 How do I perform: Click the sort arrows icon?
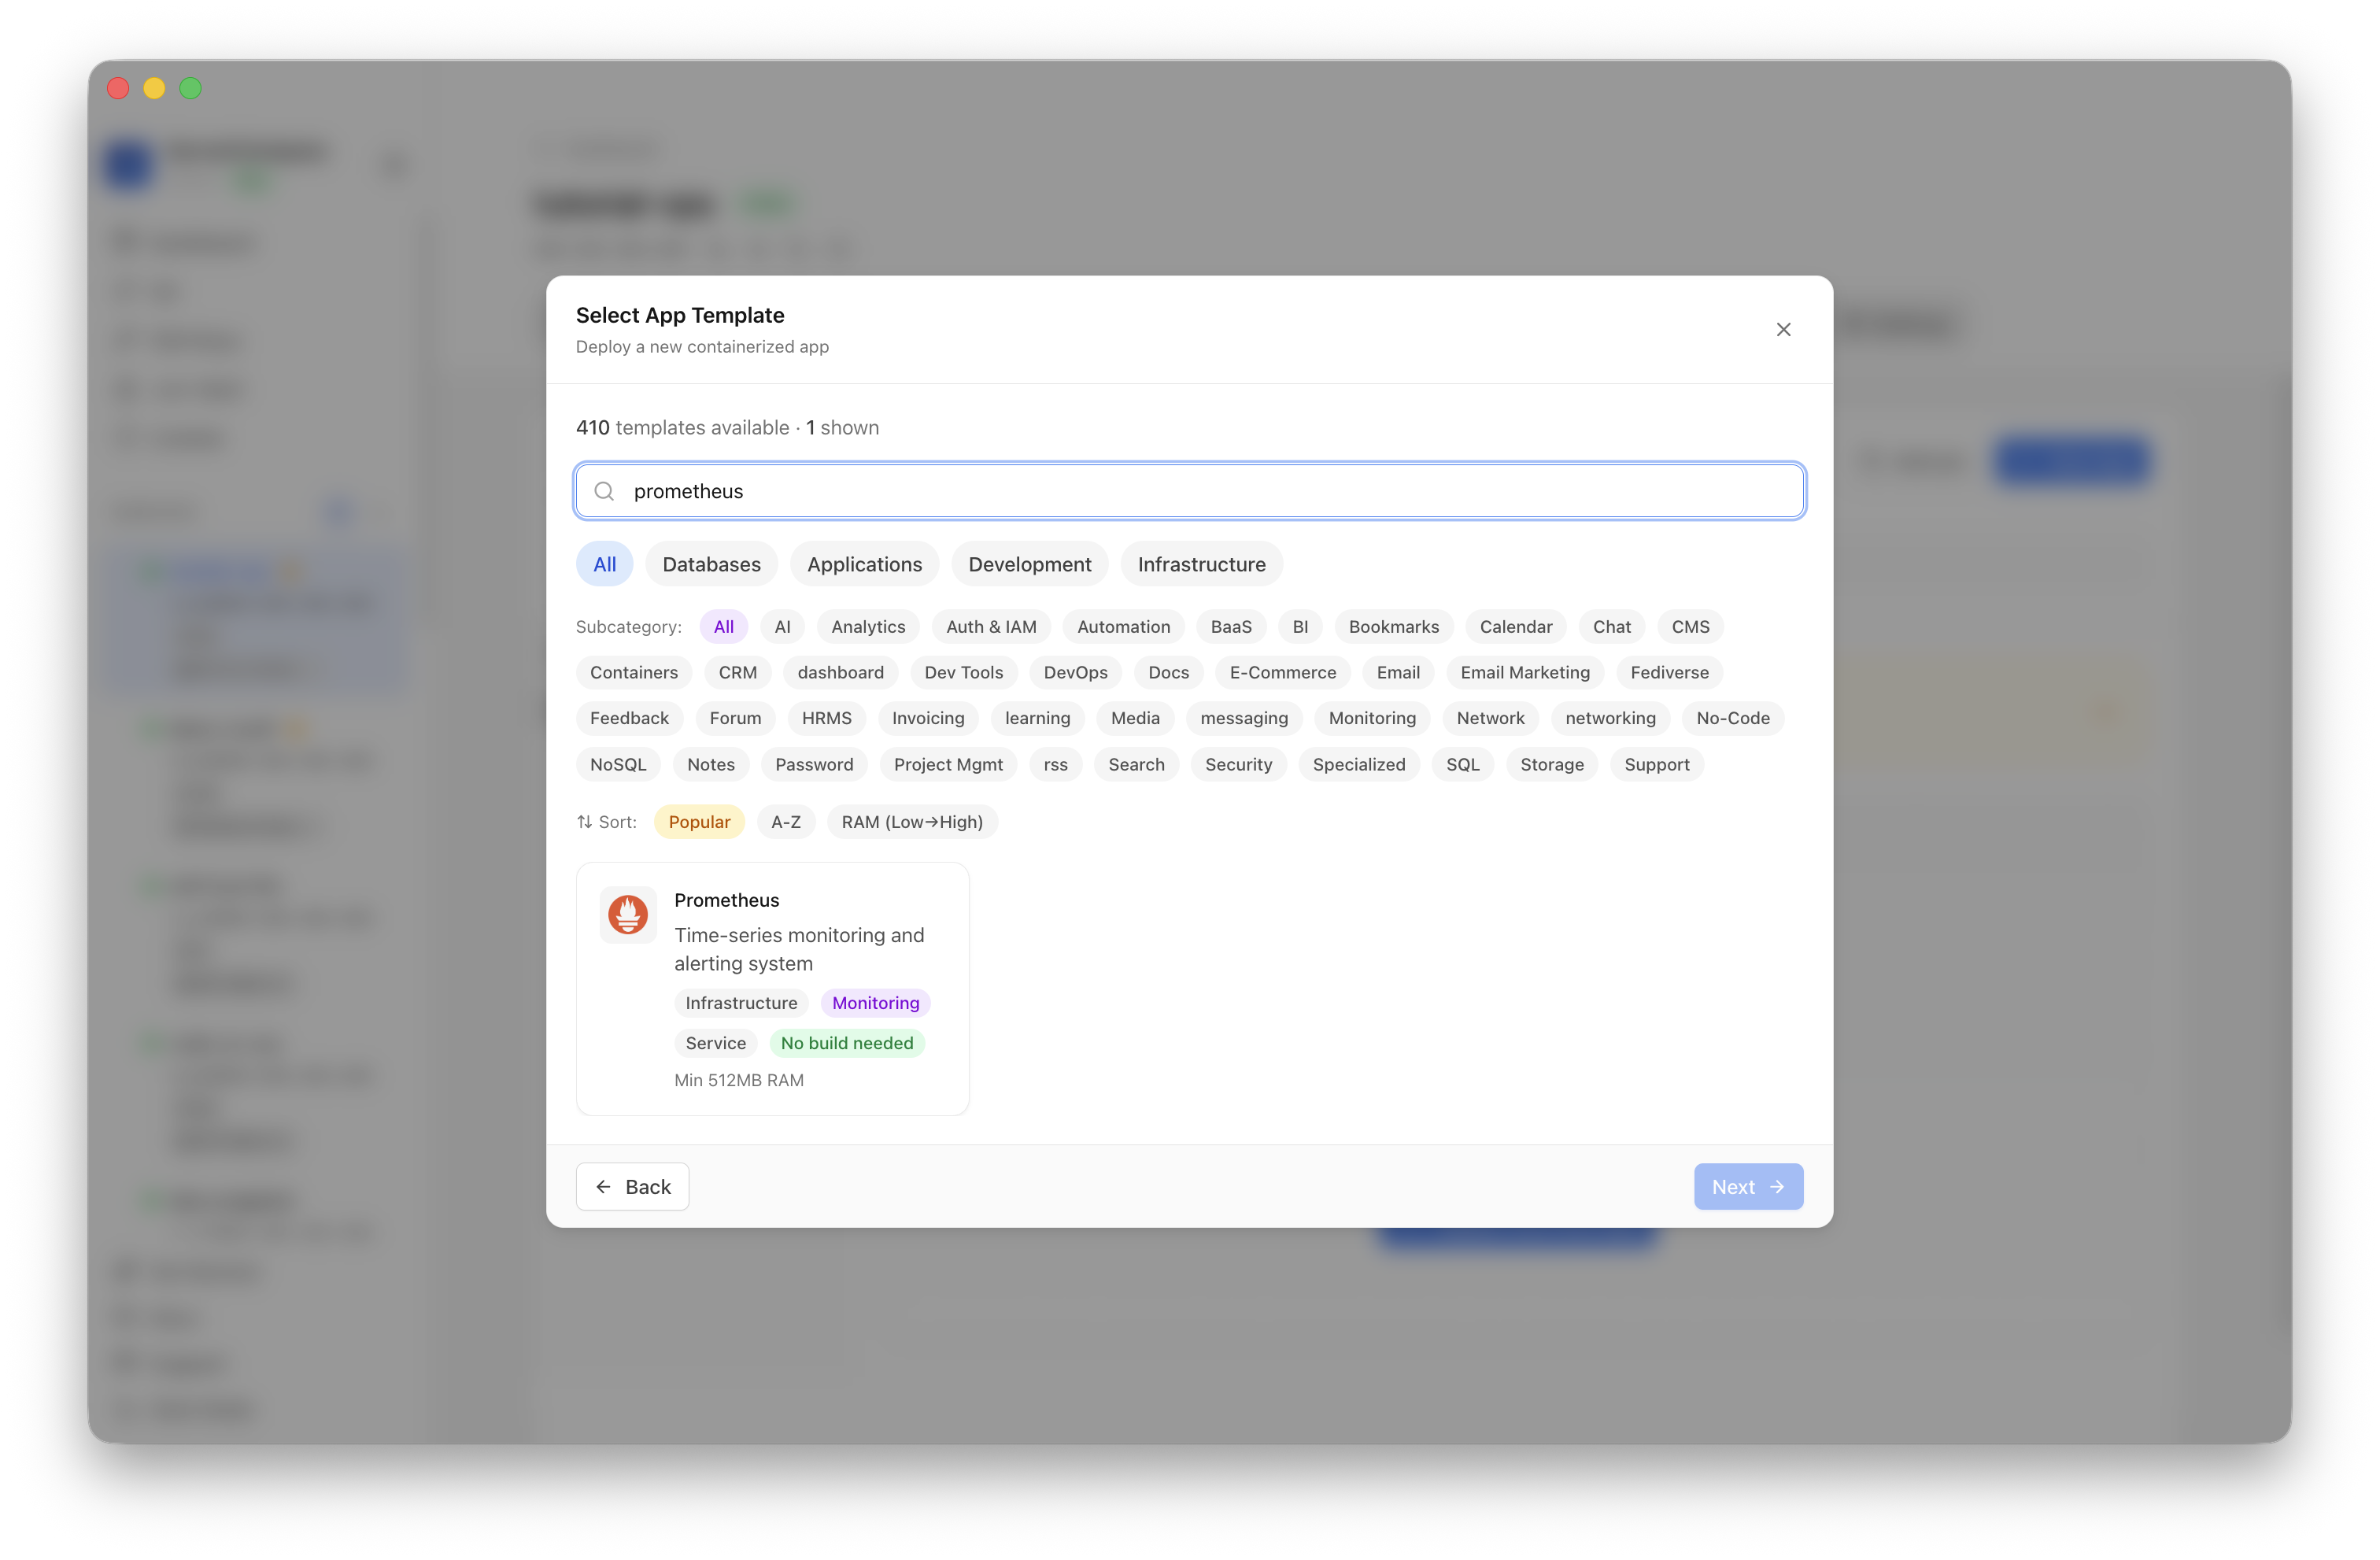[584, 822]
